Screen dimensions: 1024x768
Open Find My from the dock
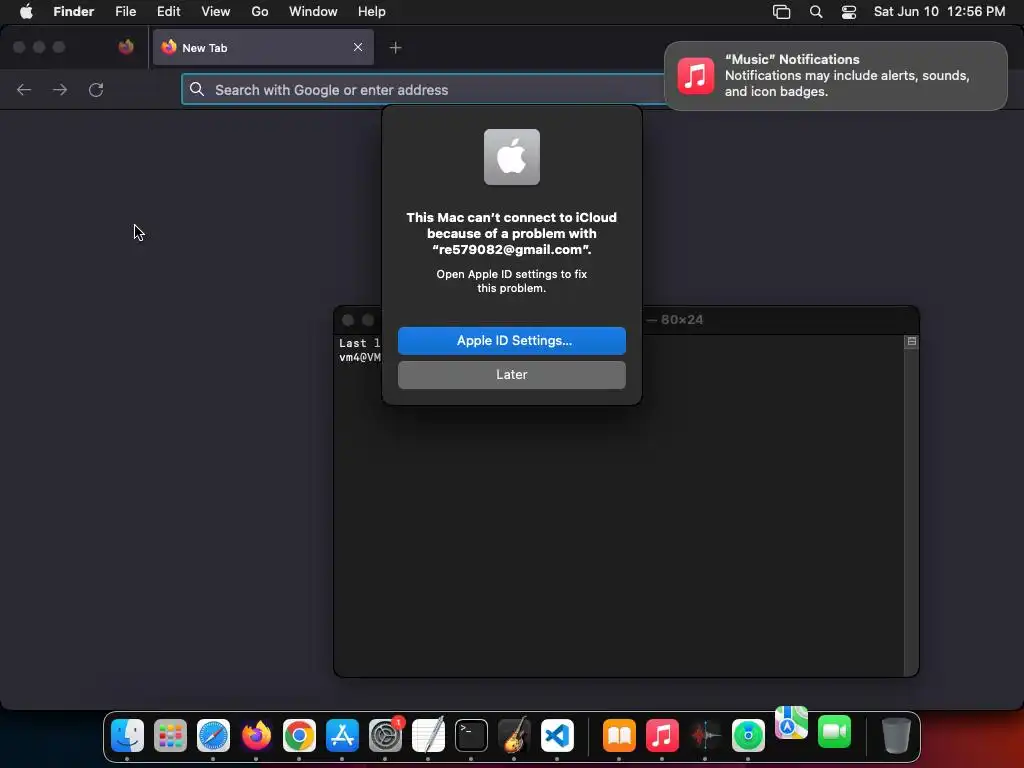748,735
